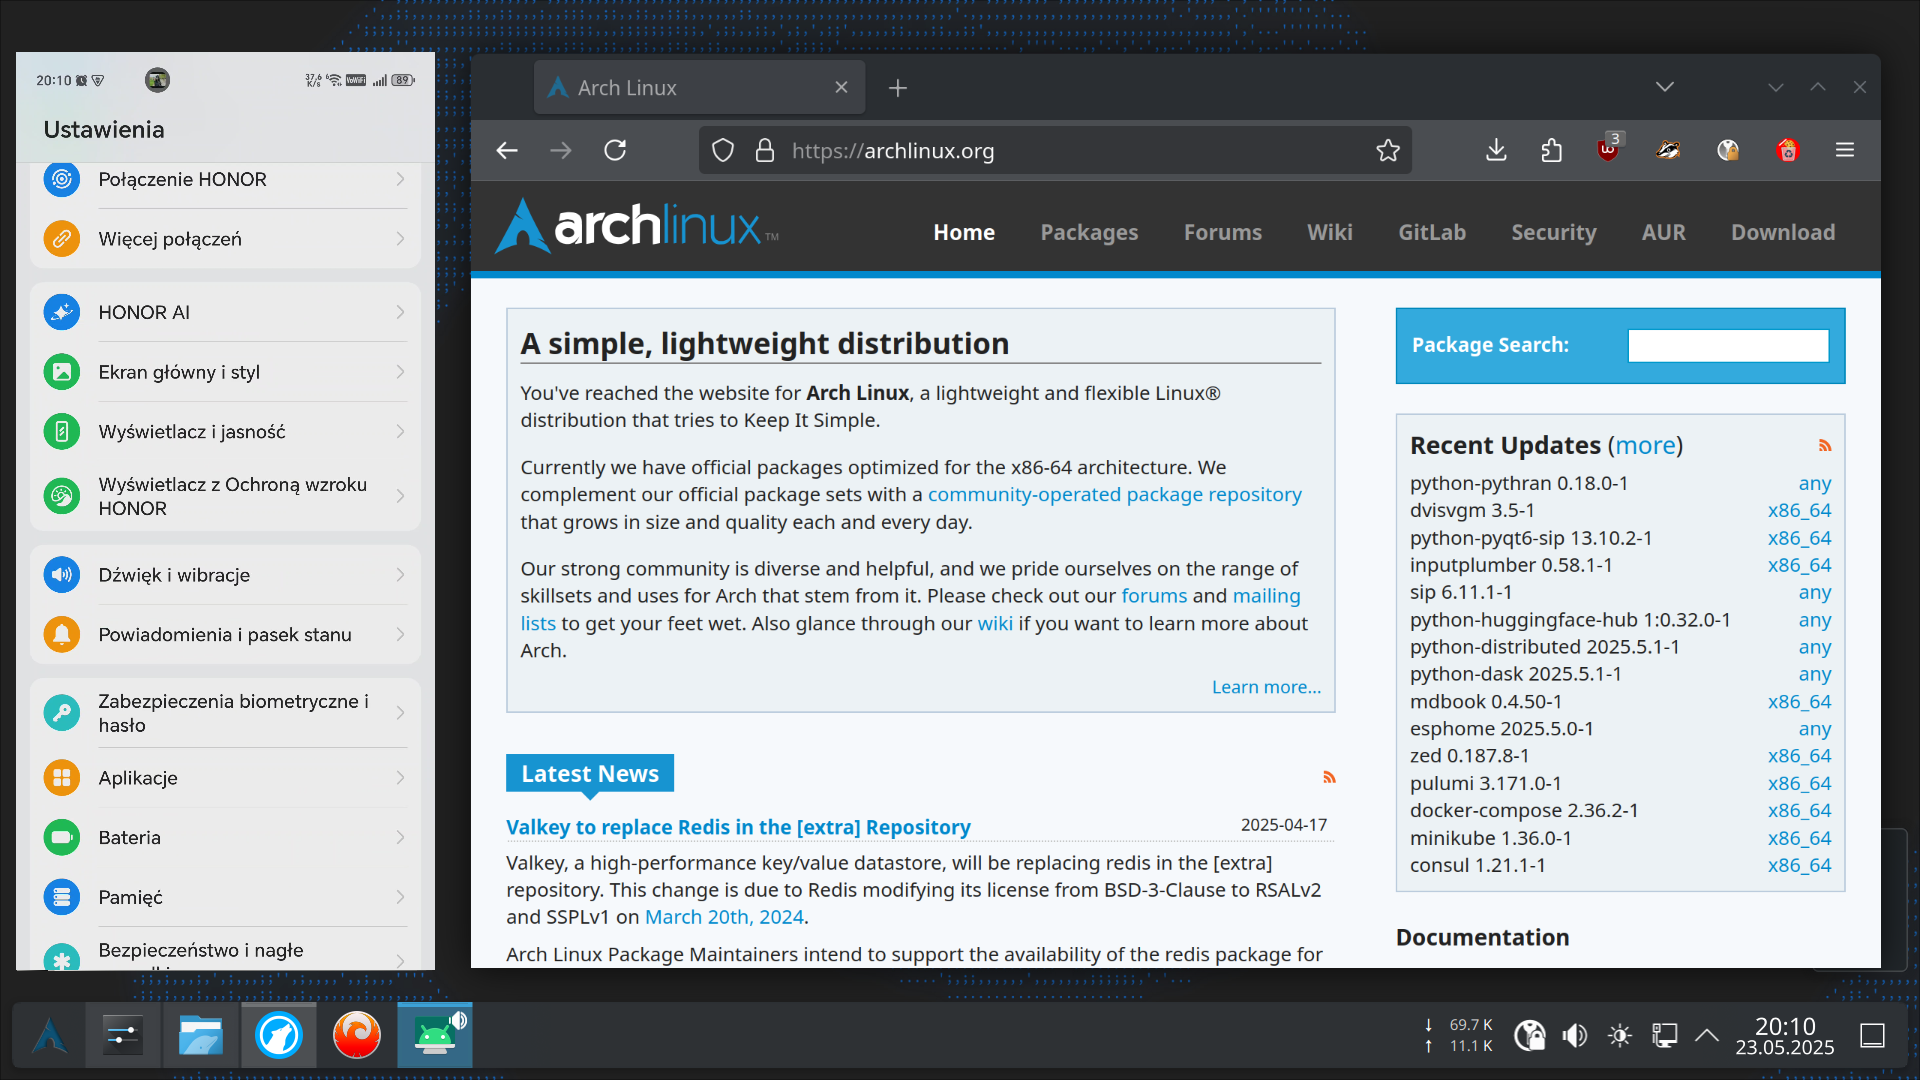Open the Wiki navigation item

[1330, 232]
